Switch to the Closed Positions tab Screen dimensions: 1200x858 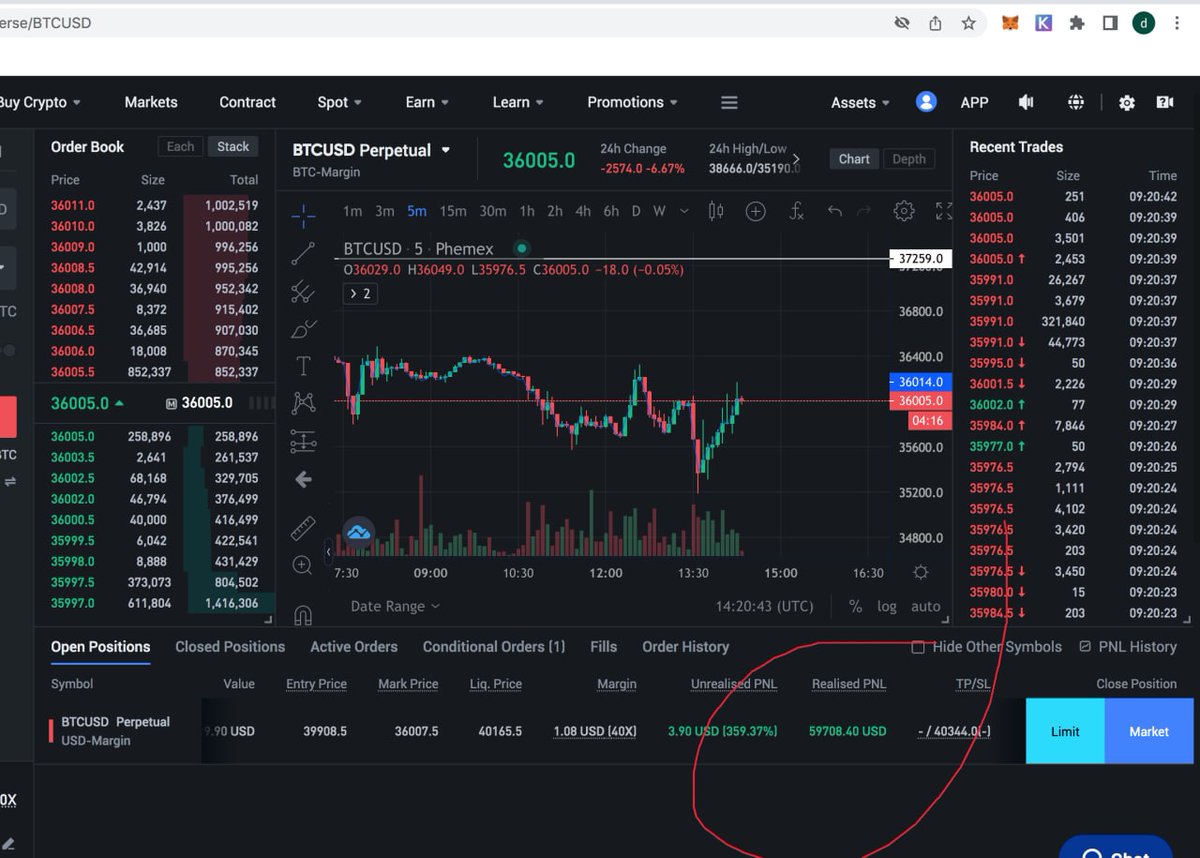(x=230, y=647)
